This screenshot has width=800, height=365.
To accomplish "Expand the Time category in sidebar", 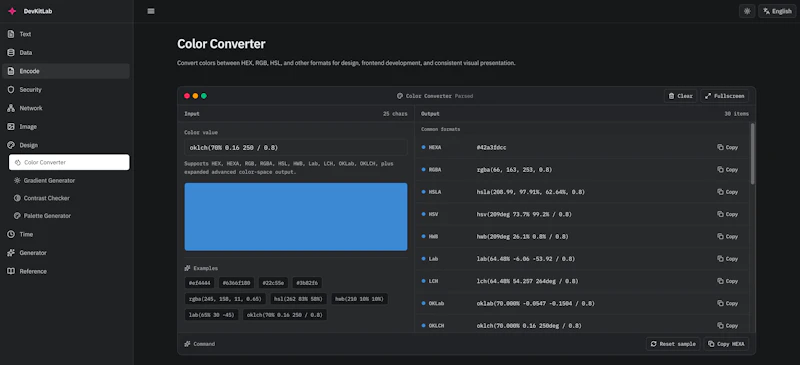I will [66, 234].
